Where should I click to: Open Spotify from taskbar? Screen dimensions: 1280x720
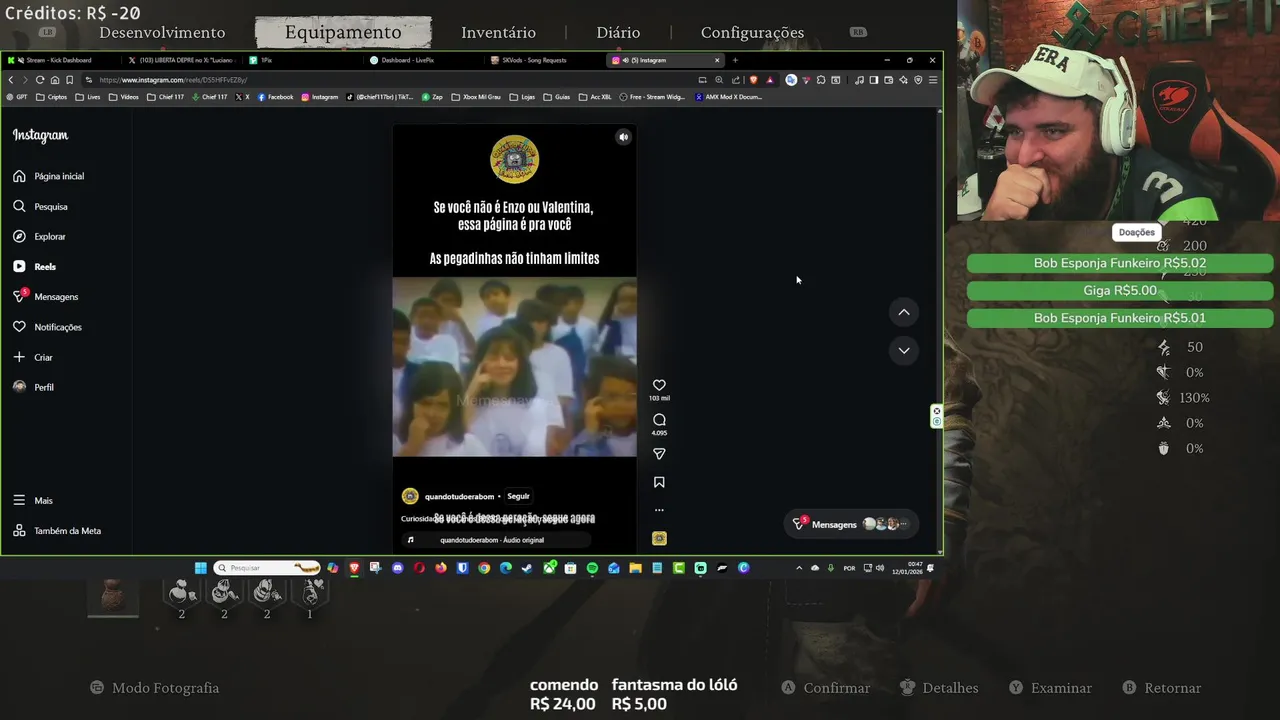pyautogui.click(x=592, y=568)
